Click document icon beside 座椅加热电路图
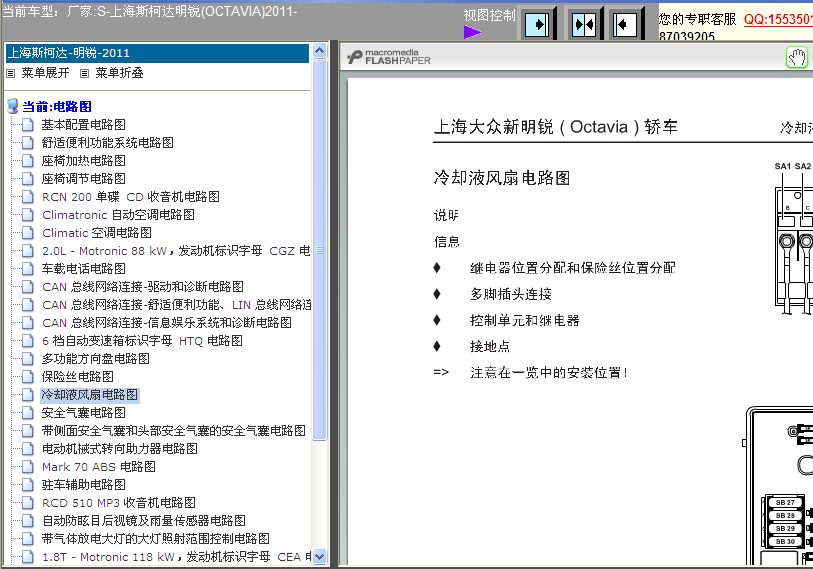The height and width of the screenshot is (569, 813). tap(28, 161)
